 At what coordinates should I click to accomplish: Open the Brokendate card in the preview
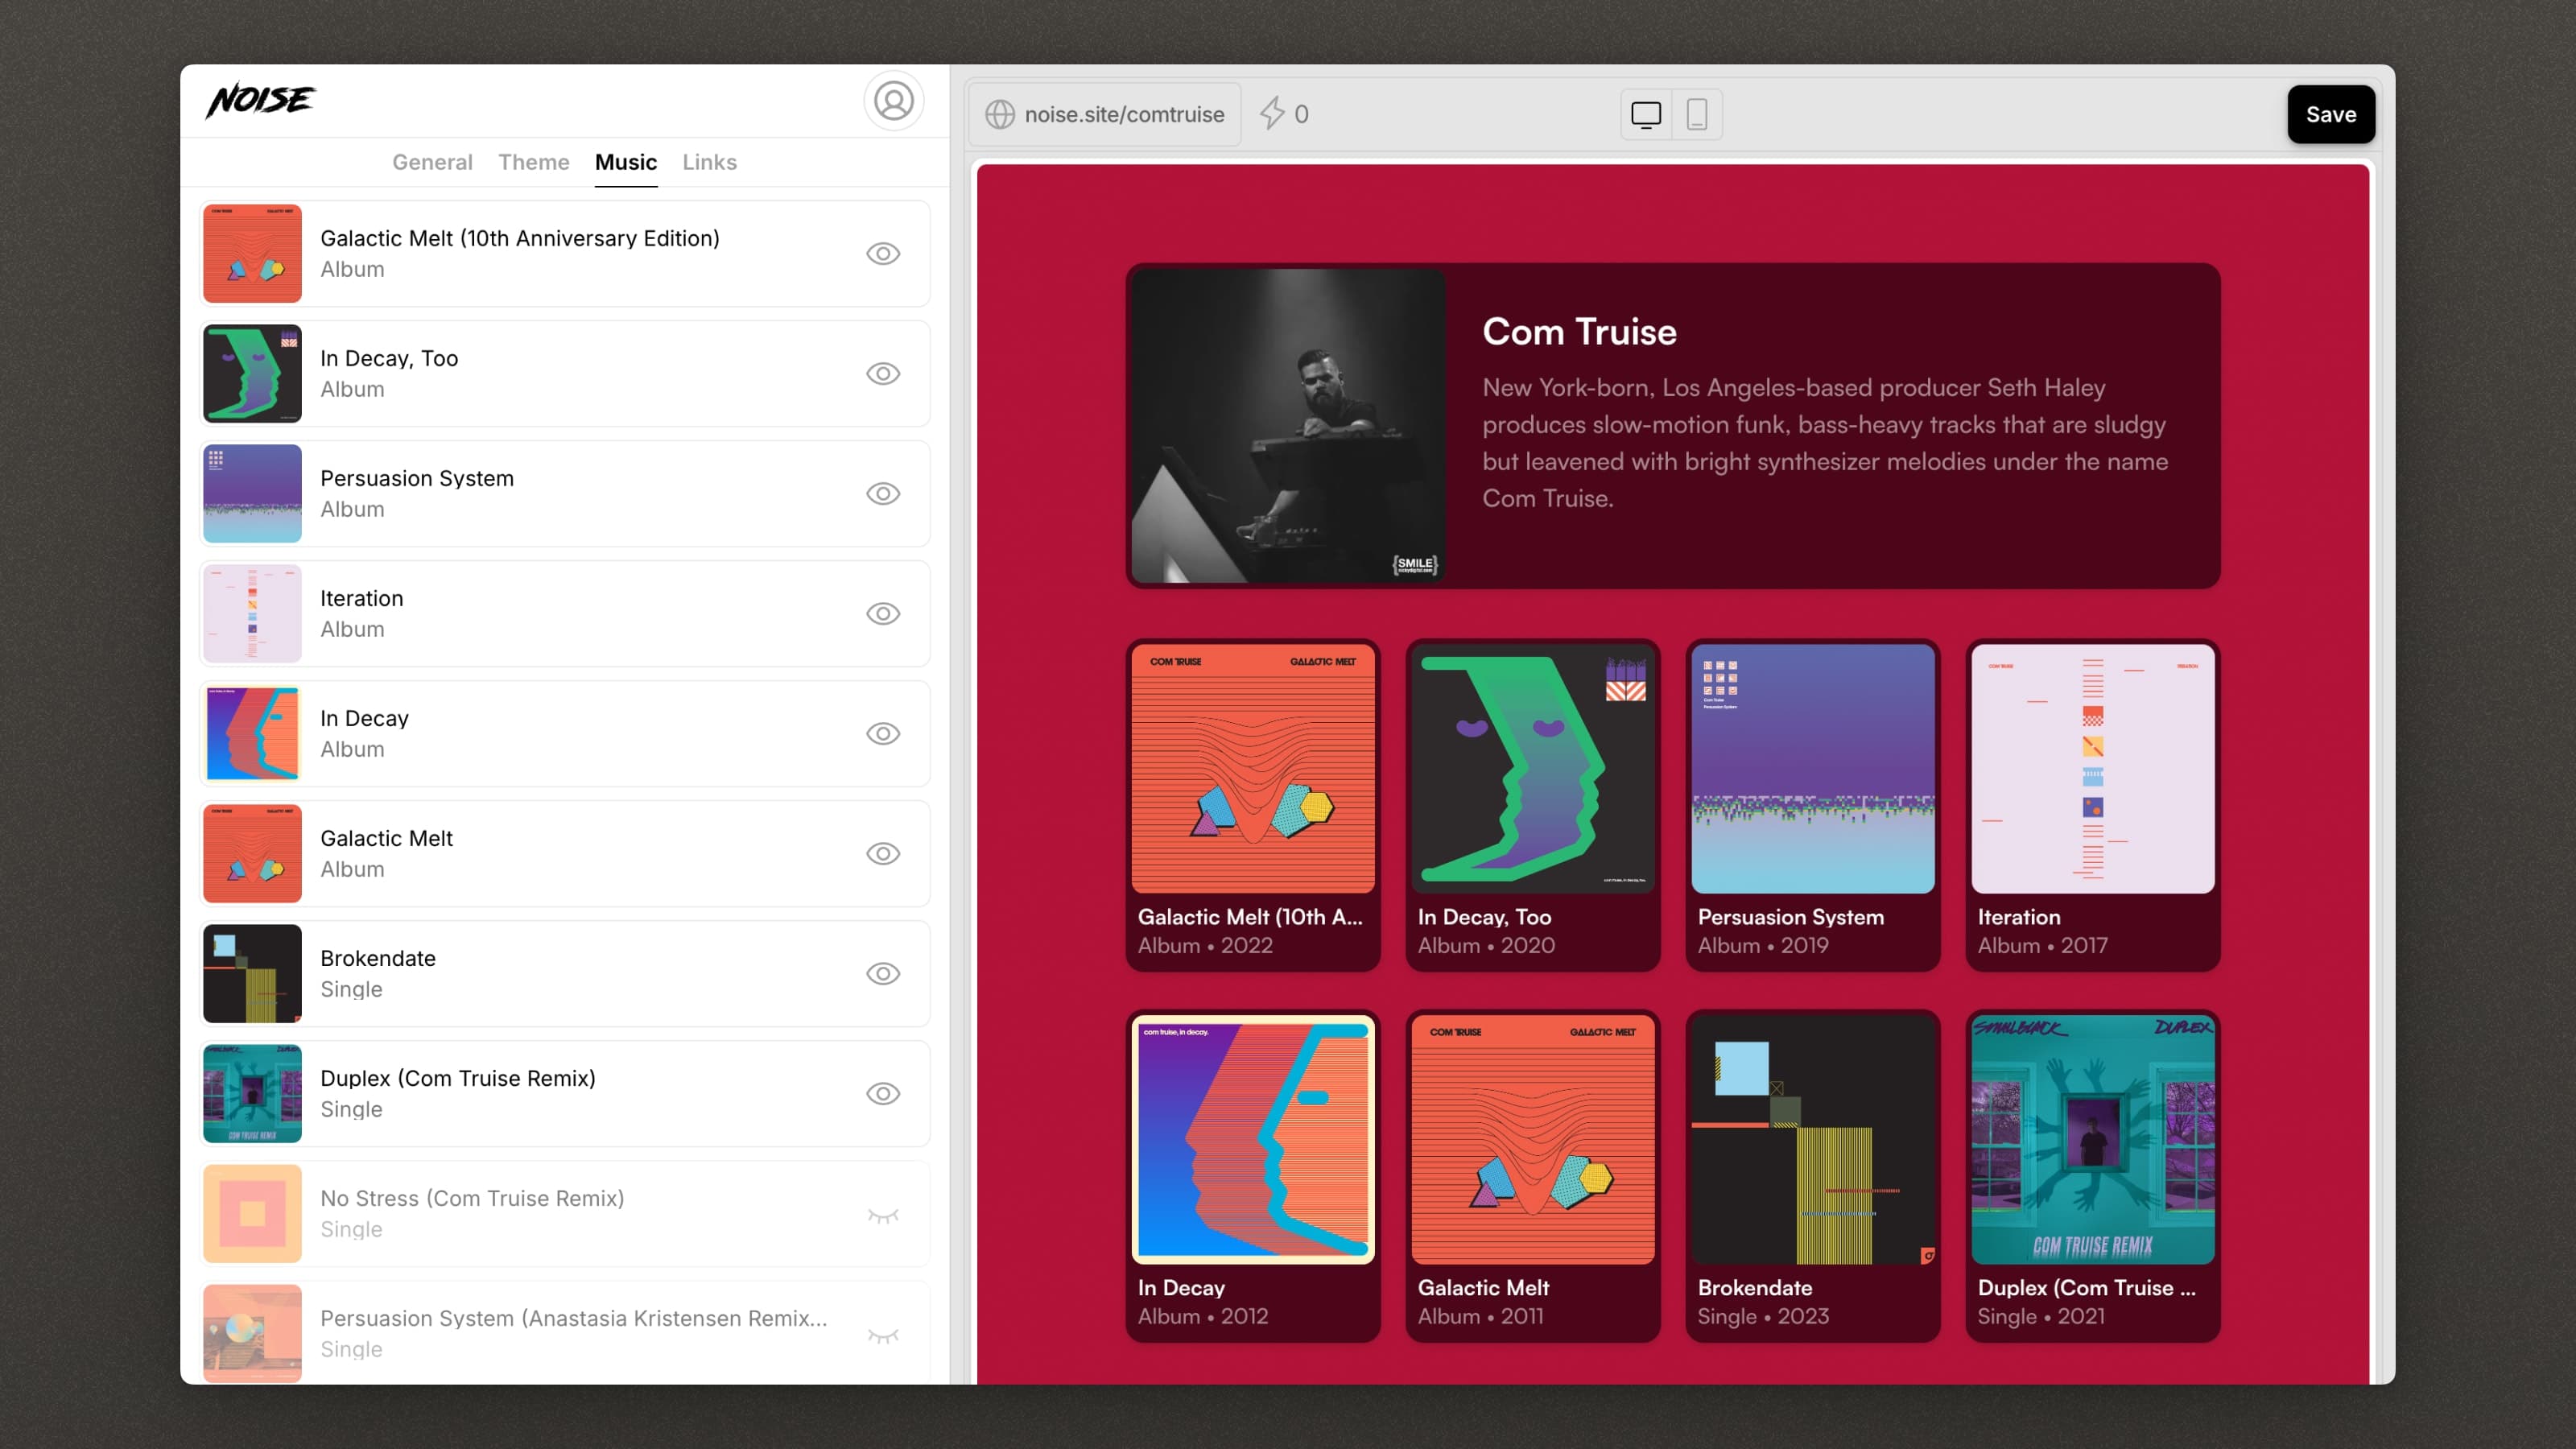point(1812,1175)
